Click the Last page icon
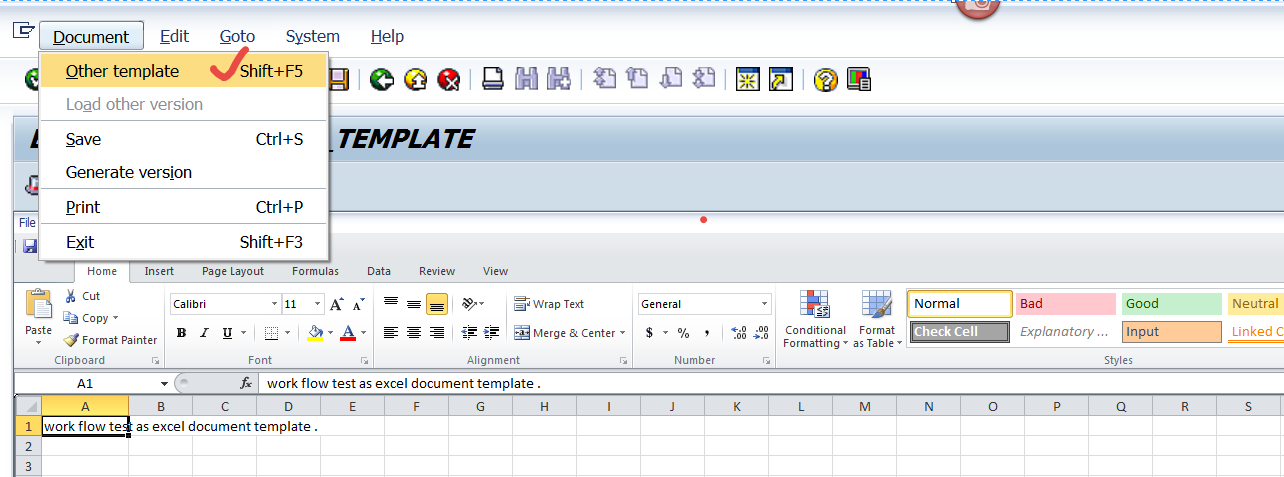Screen dimensions: 1284x477 click(704, 79)
